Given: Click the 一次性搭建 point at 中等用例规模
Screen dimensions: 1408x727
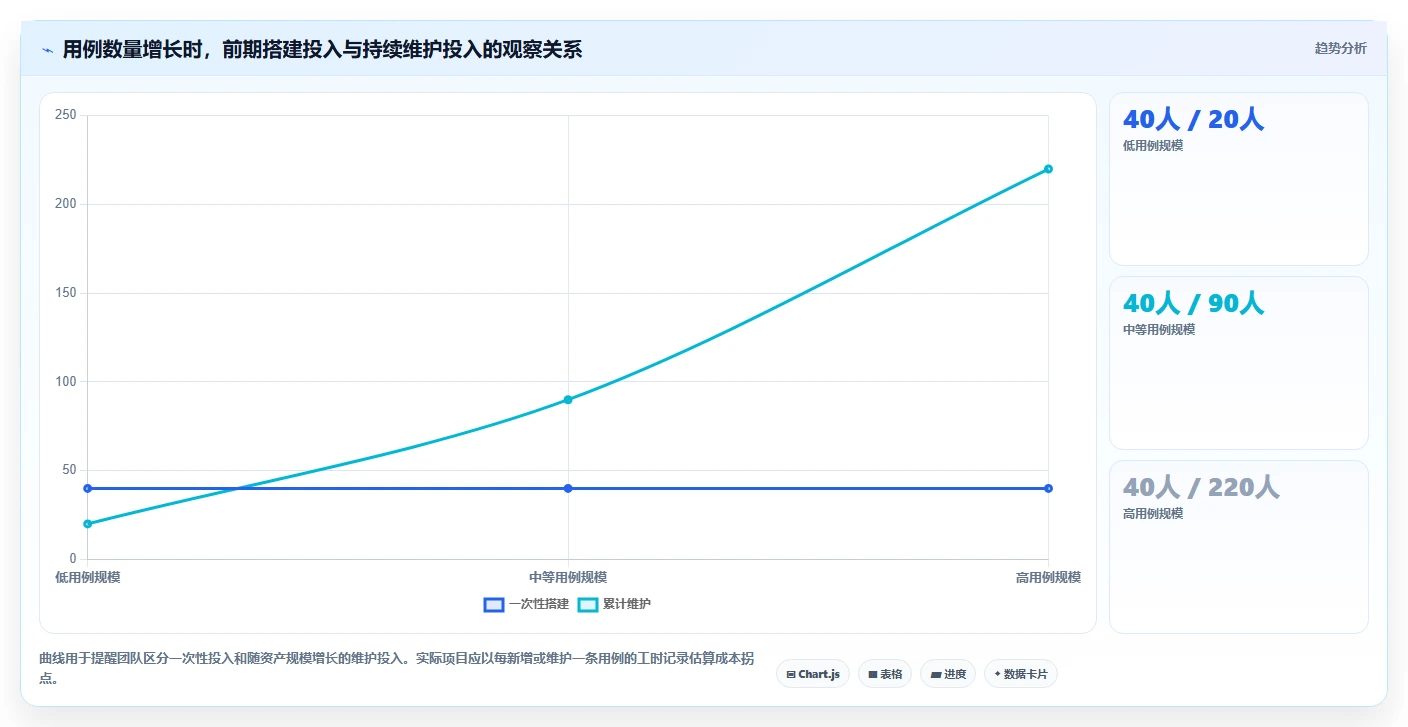Looking at the screenshot, I should coord(568,488).
